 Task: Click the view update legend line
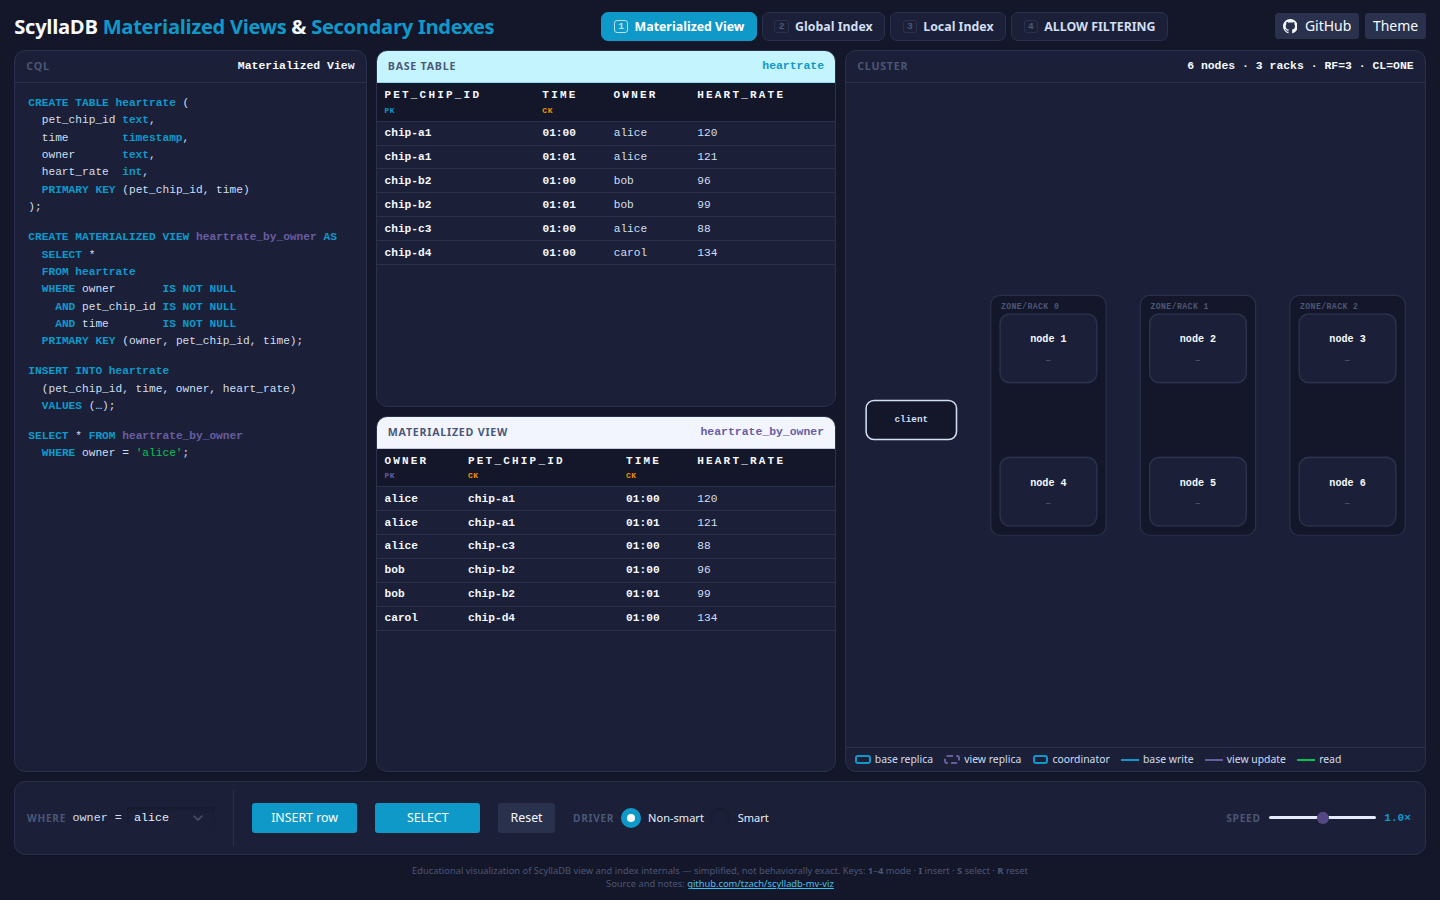[1214, 760]
